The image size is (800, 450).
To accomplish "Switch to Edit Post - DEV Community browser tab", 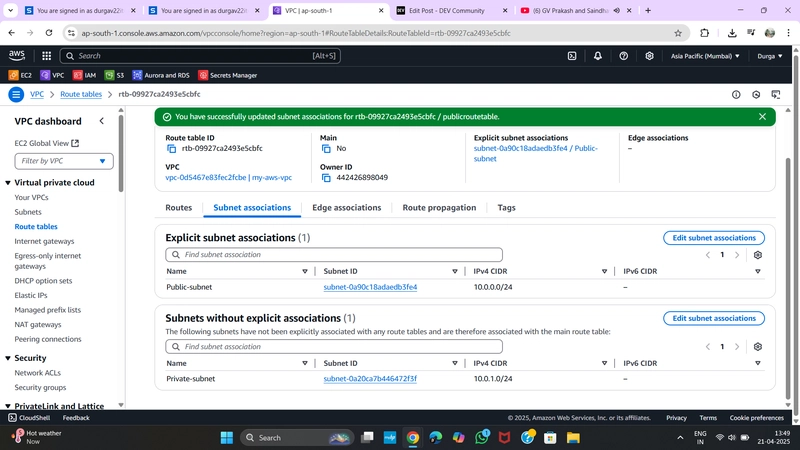I will point(452,10).
